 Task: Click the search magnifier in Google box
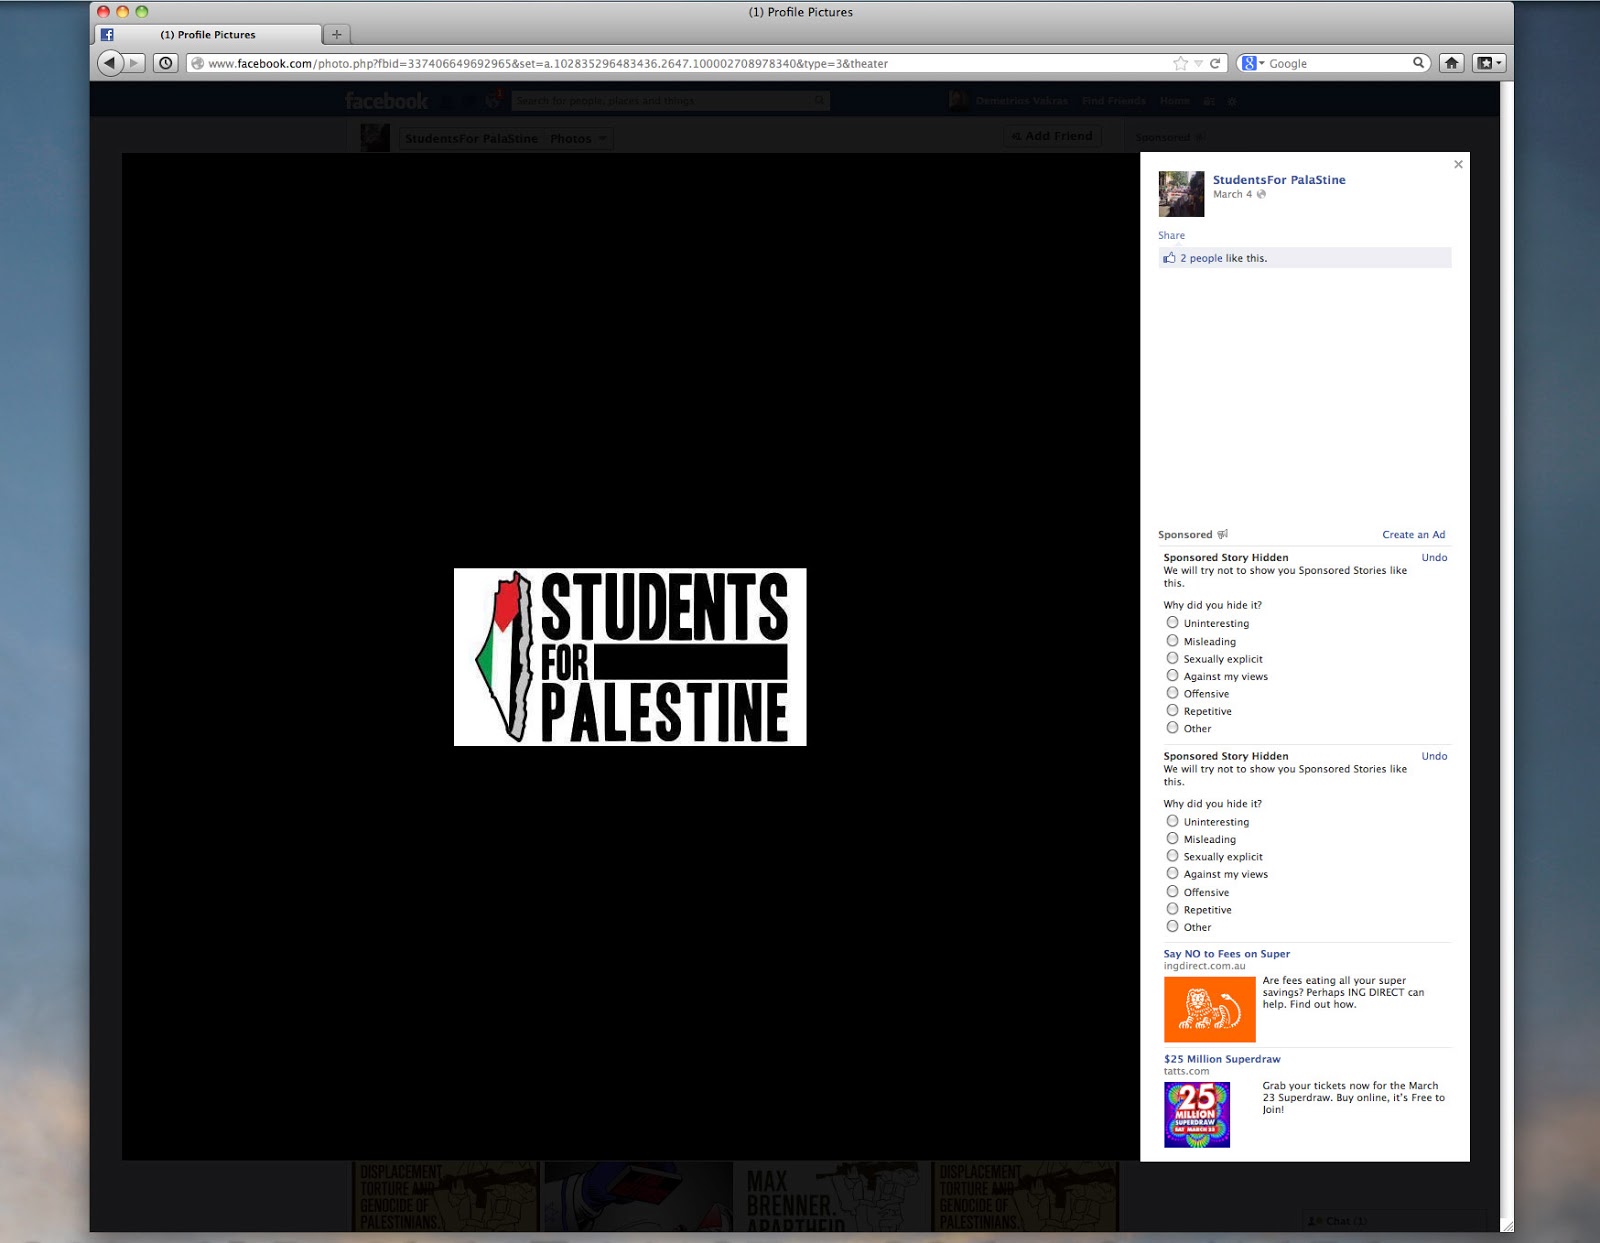[x=1418, y=63]
